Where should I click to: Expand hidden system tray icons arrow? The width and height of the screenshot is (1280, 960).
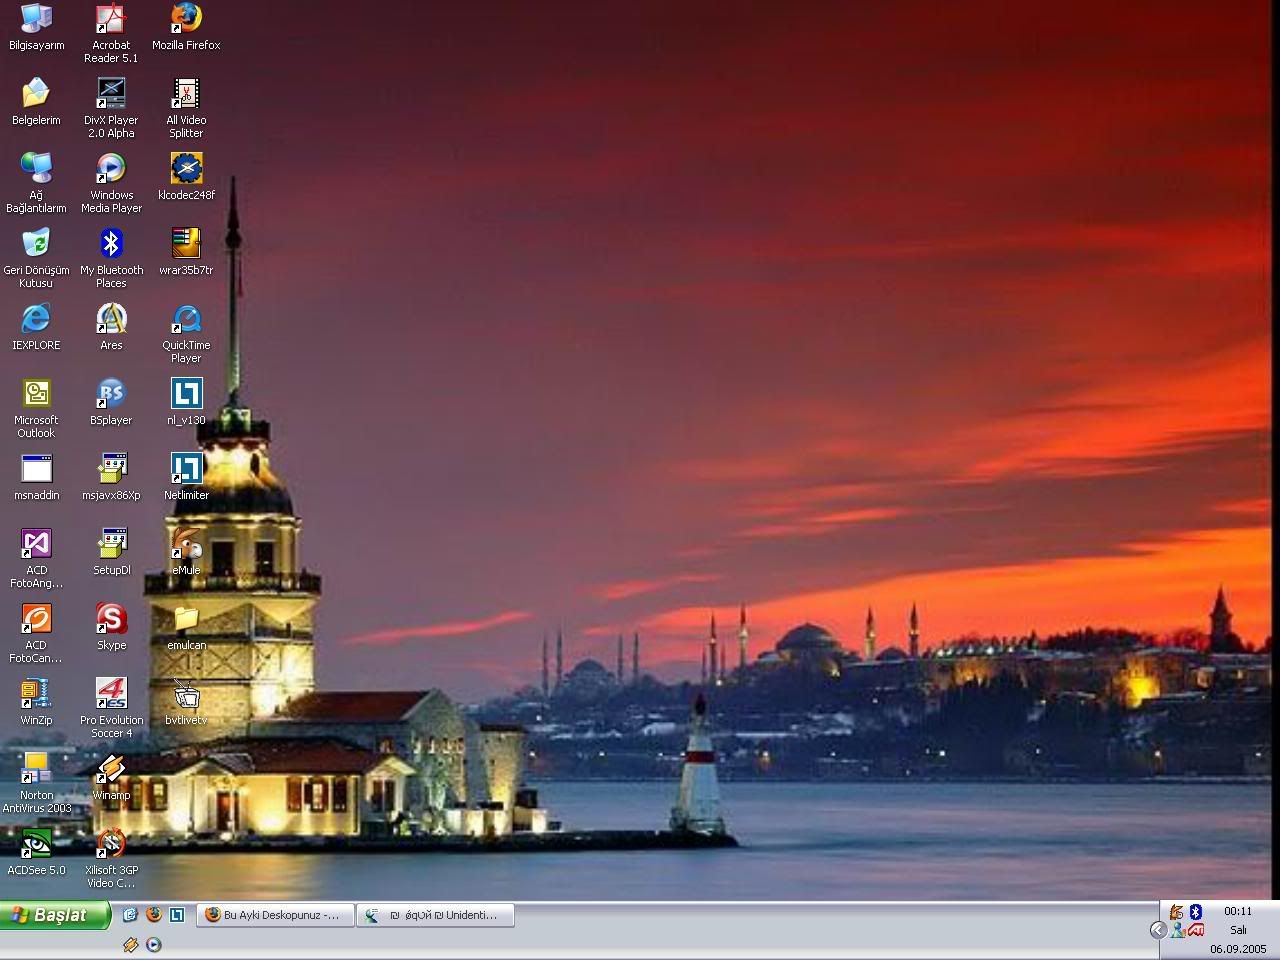(1158, 930)
